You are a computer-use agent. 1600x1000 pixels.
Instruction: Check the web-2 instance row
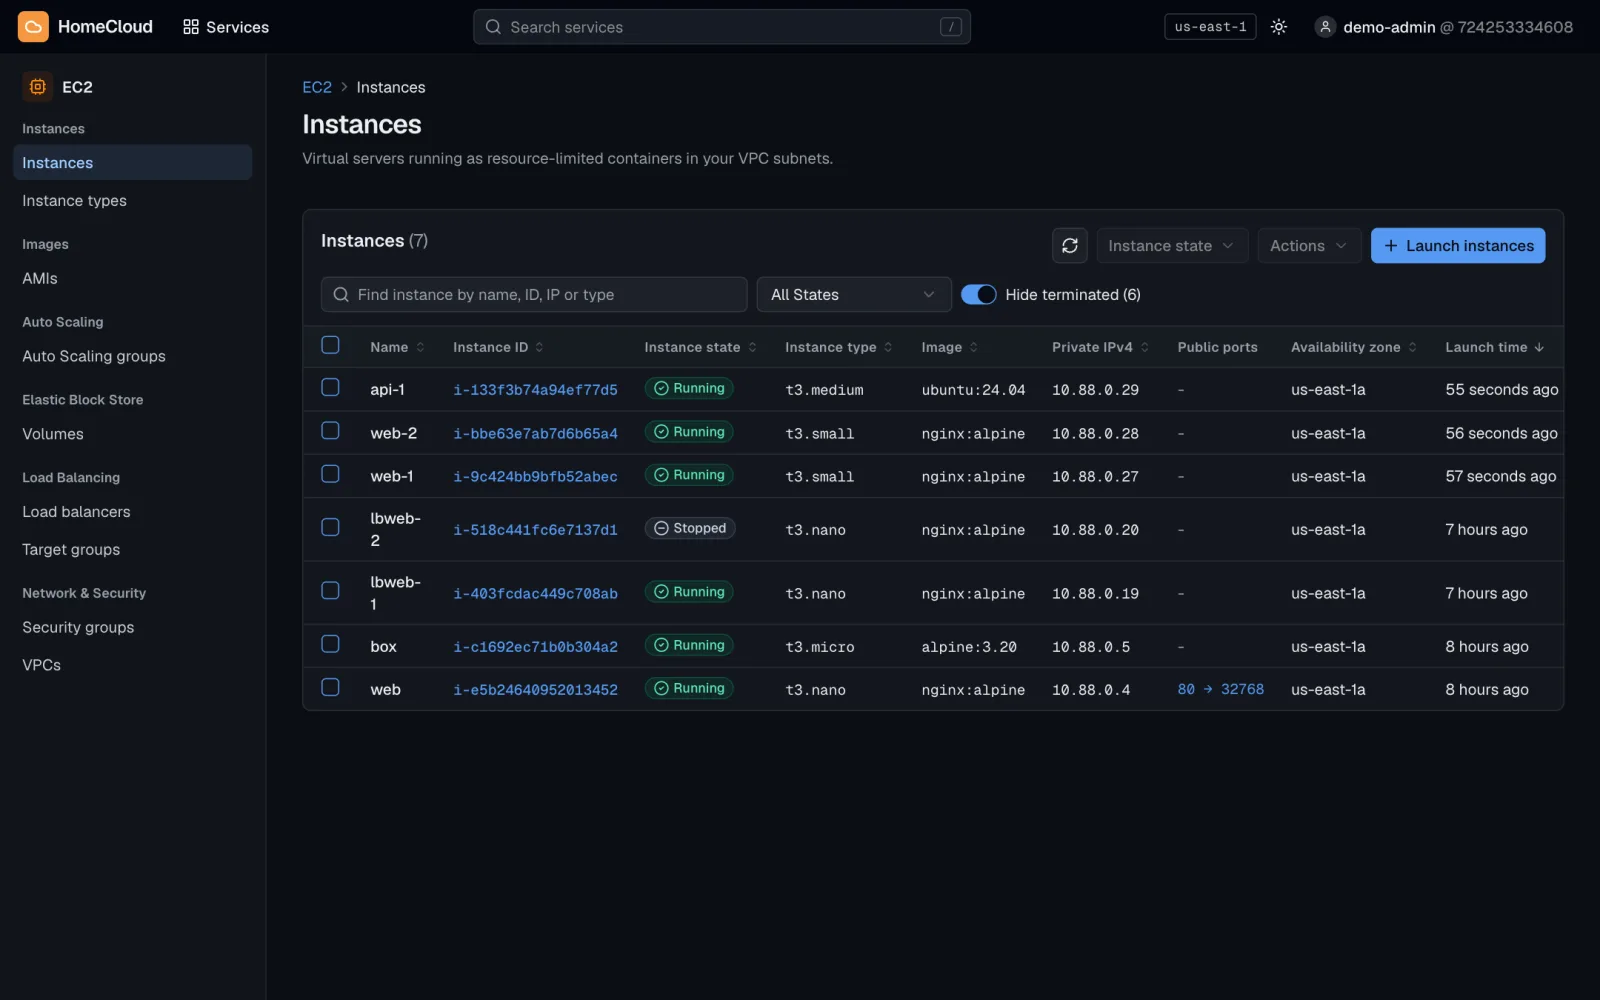pyautogui.click(x=330, y=431)
